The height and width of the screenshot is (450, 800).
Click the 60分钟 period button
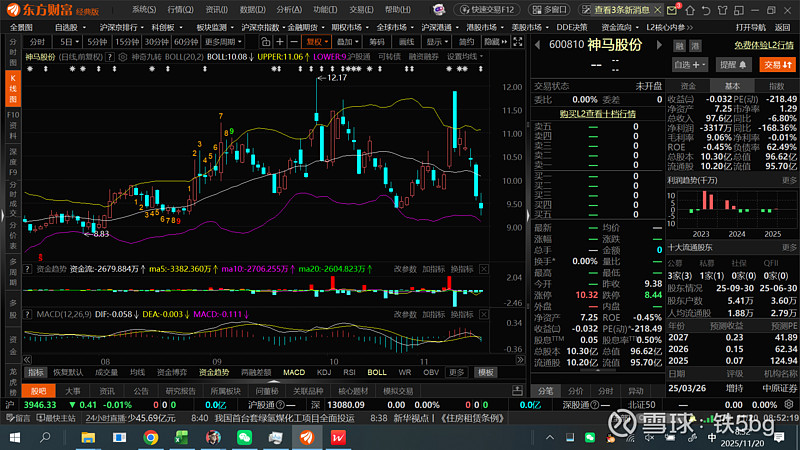186,42
